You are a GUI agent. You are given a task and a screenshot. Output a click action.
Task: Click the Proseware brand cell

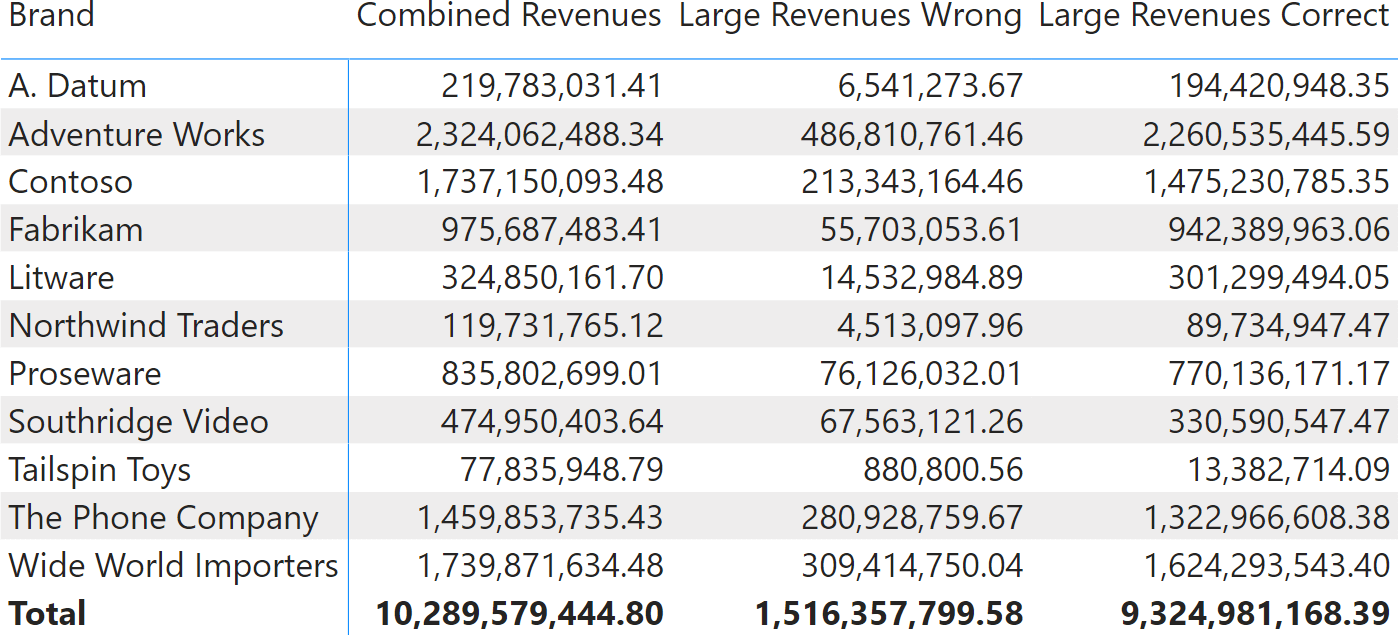(x=85, y=374)
